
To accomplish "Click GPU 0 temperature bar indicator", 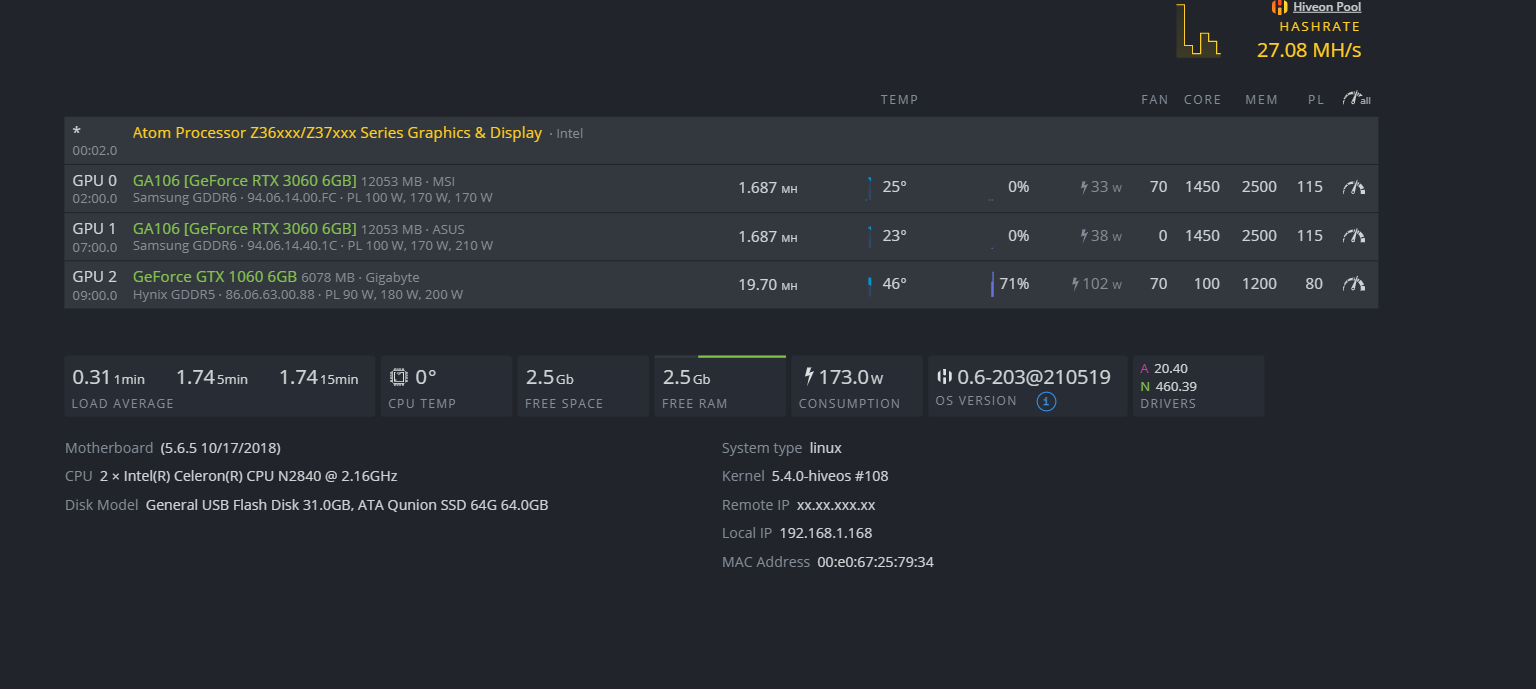I will pos(869,188).
